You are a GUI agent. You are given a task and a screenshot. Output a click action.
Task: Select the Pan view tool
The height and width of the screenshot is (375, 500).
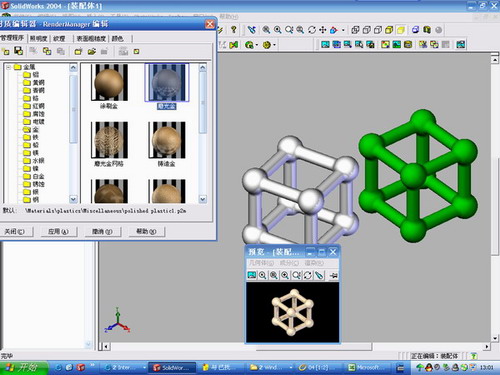(323, 30)
